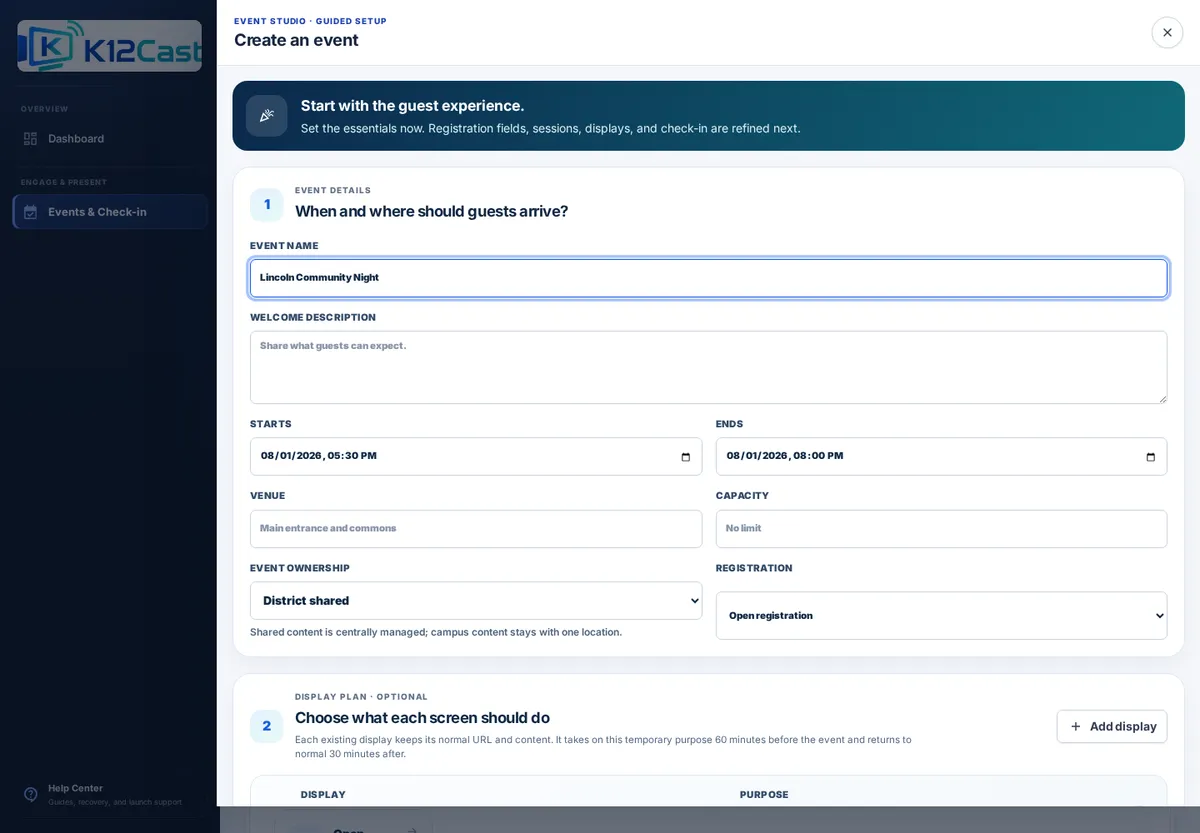The width and height of the screenshot is (1200, 833).
Task: Click the "Start with the guest experience." banner text
Action: point(412,106)
